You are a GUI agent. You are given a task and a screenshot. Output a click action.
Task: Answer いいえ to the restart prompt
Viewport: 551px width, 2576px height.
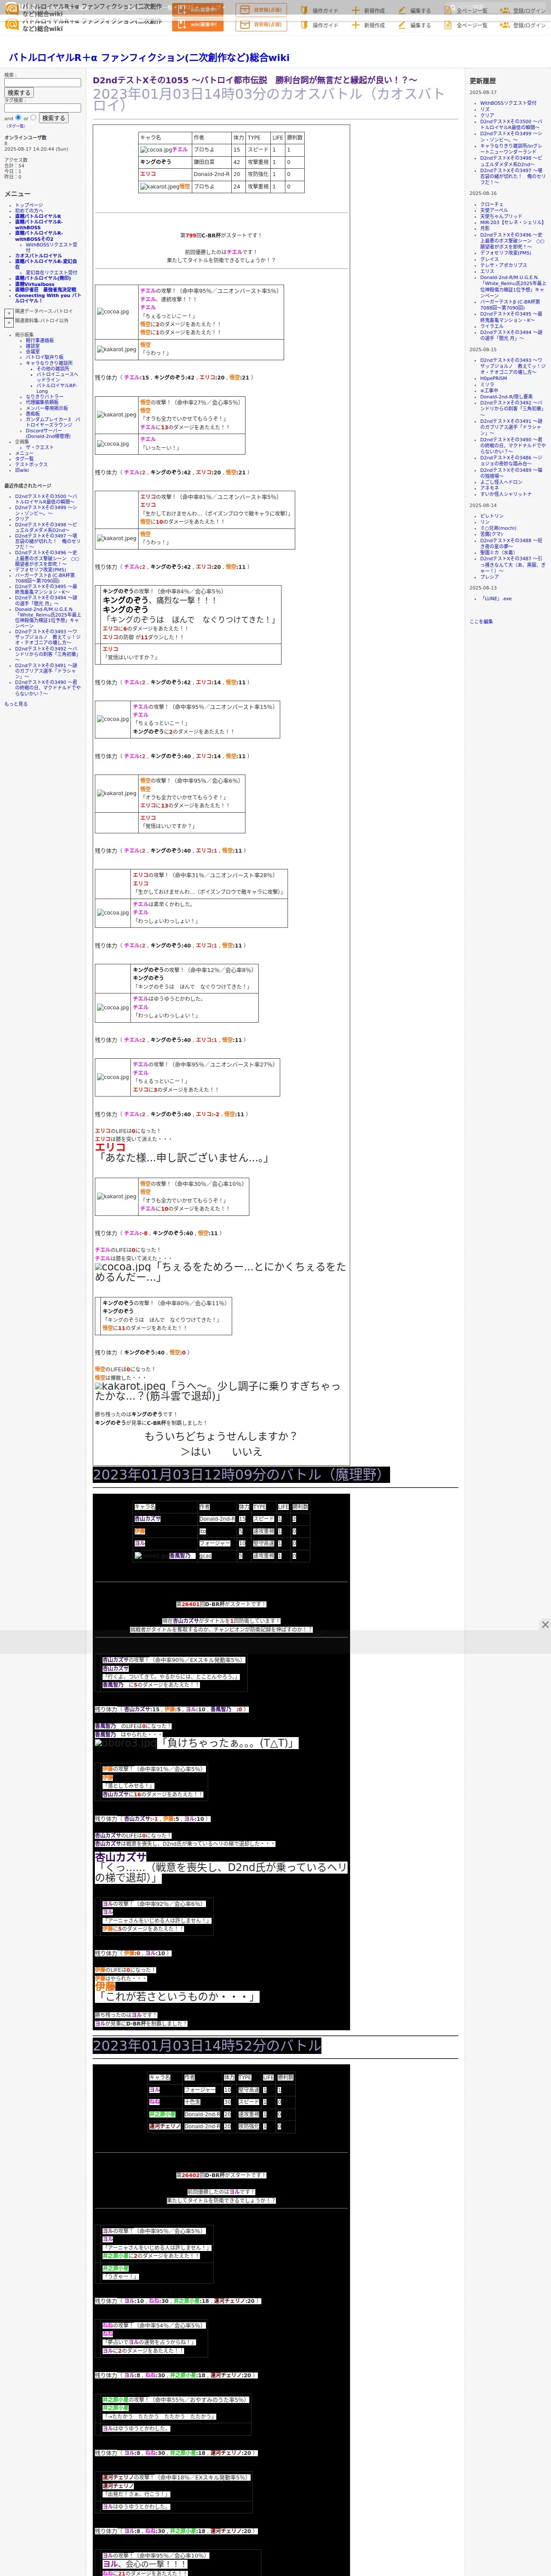pyautogui.click(x=247, y=1452)
